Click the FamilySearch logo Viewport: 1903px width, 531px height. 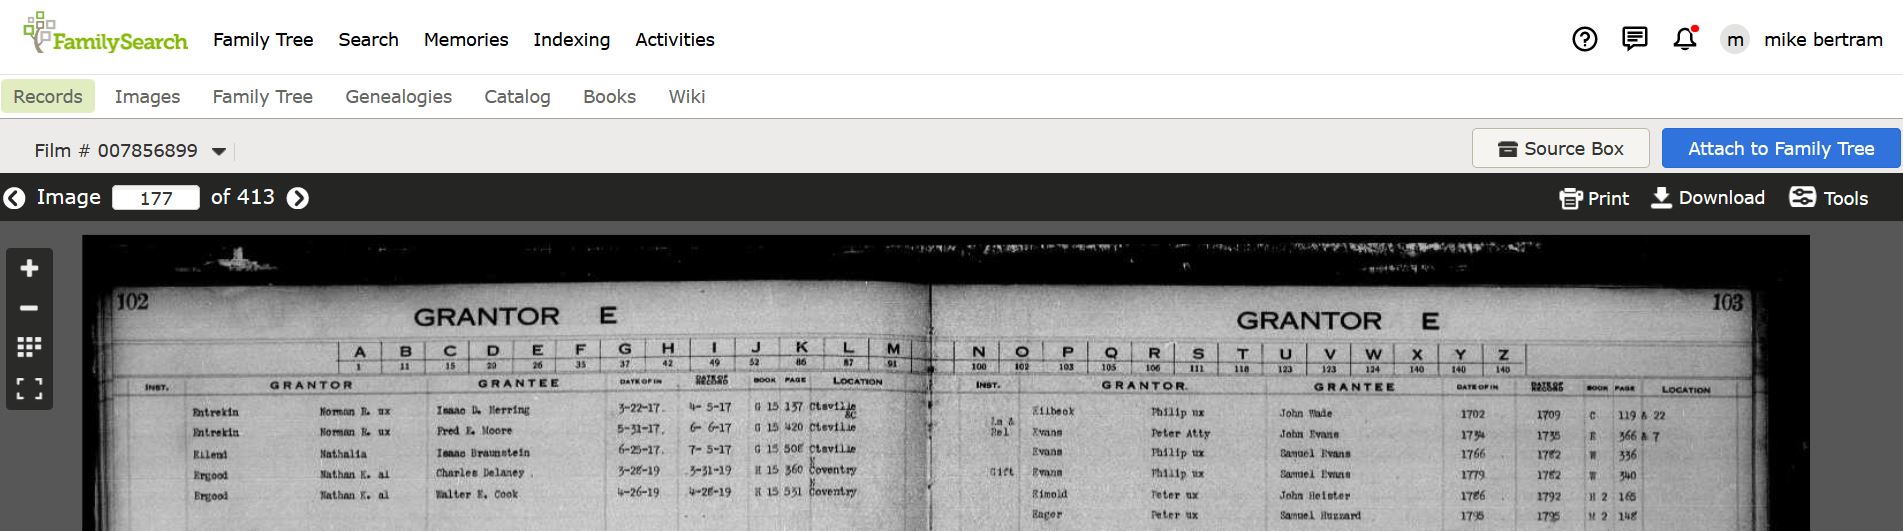click(x=104, y=34)
